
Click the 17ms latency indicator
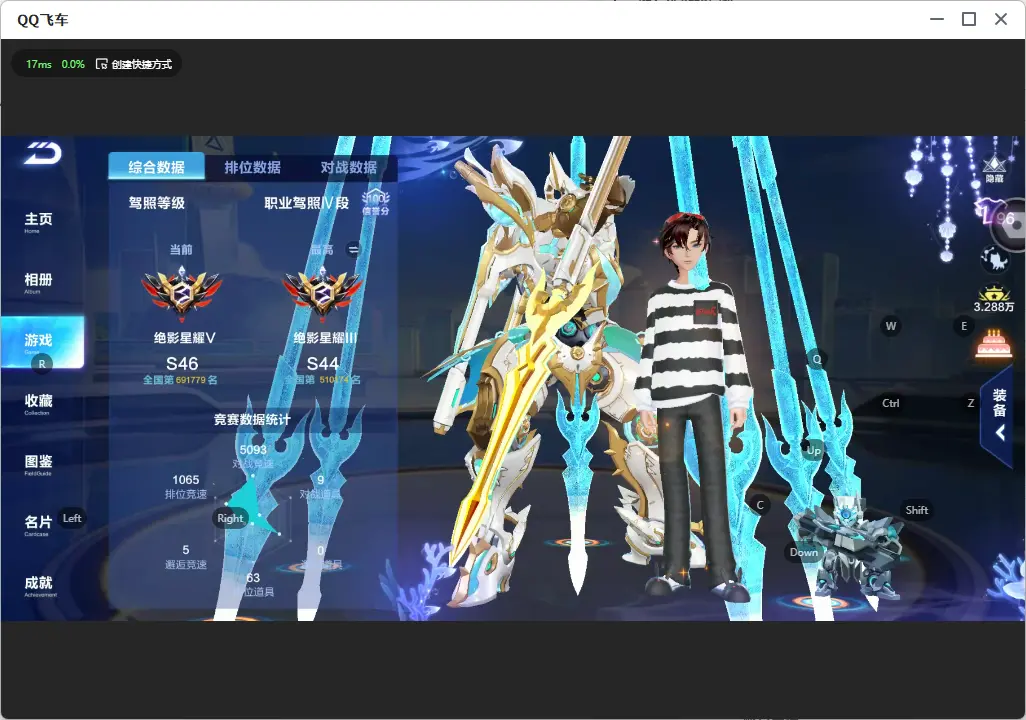39,64
